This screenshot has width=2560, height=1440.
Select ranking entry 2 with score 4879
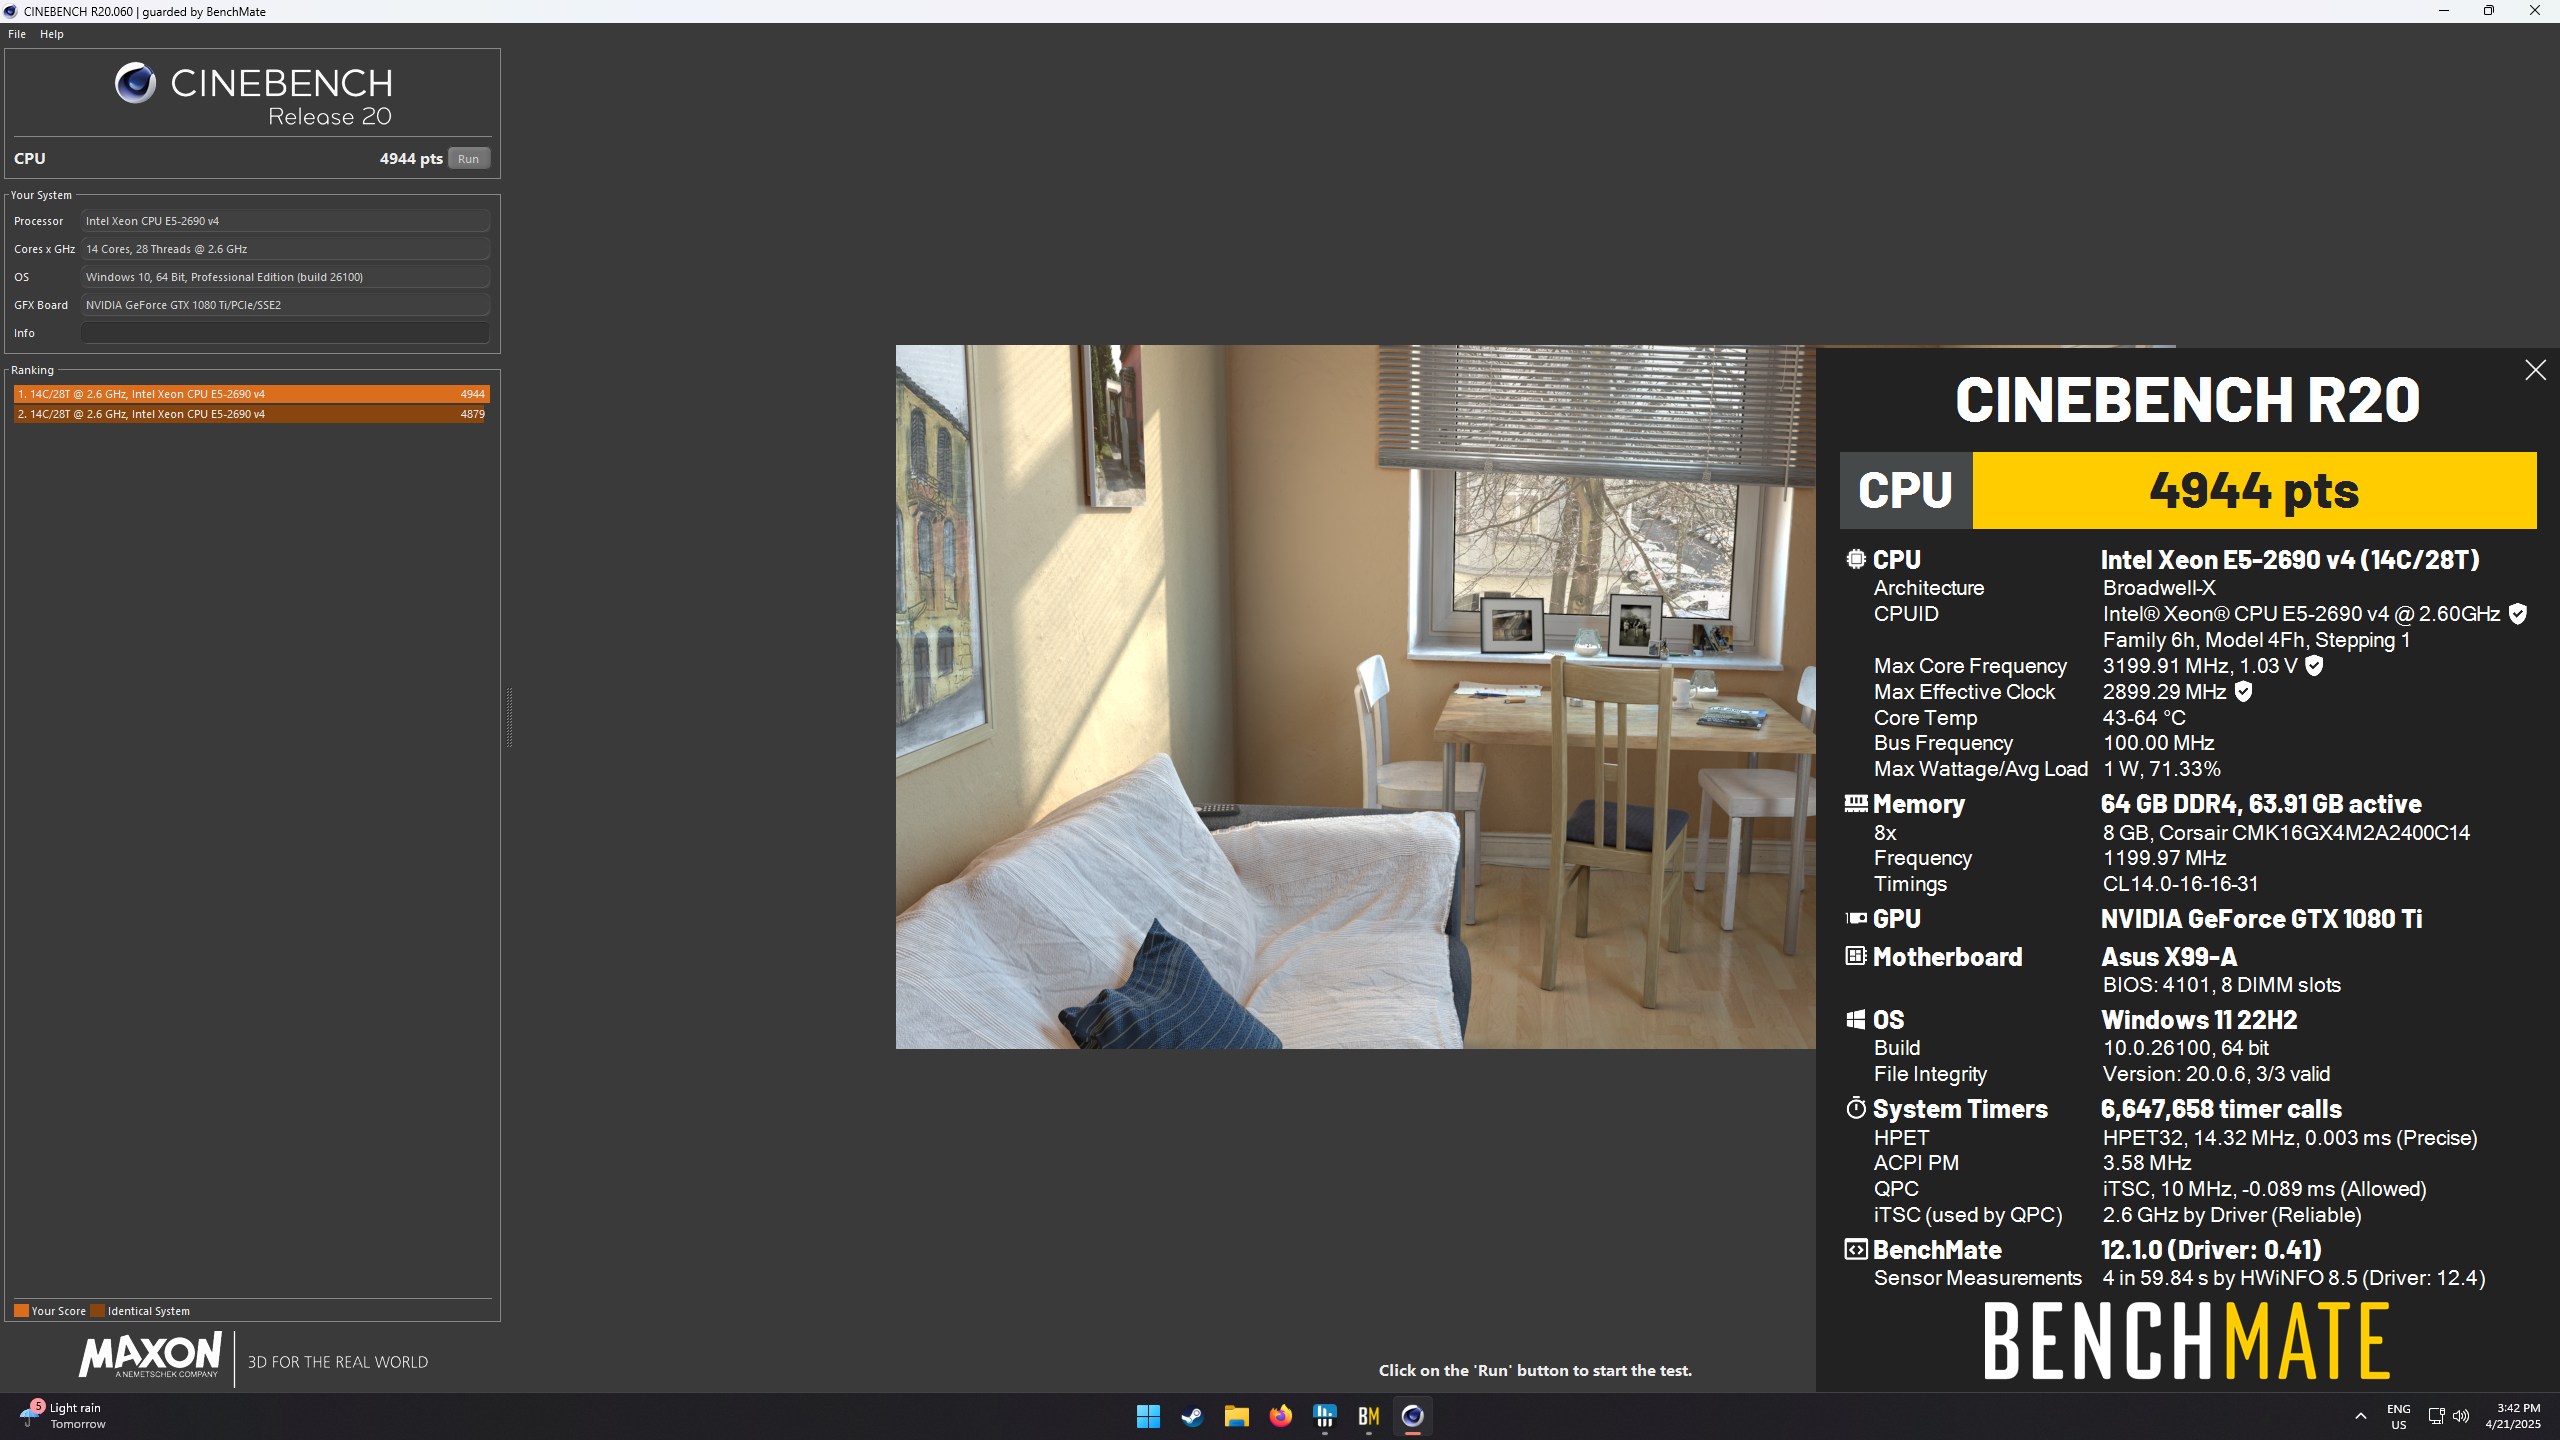coord(249,414)
